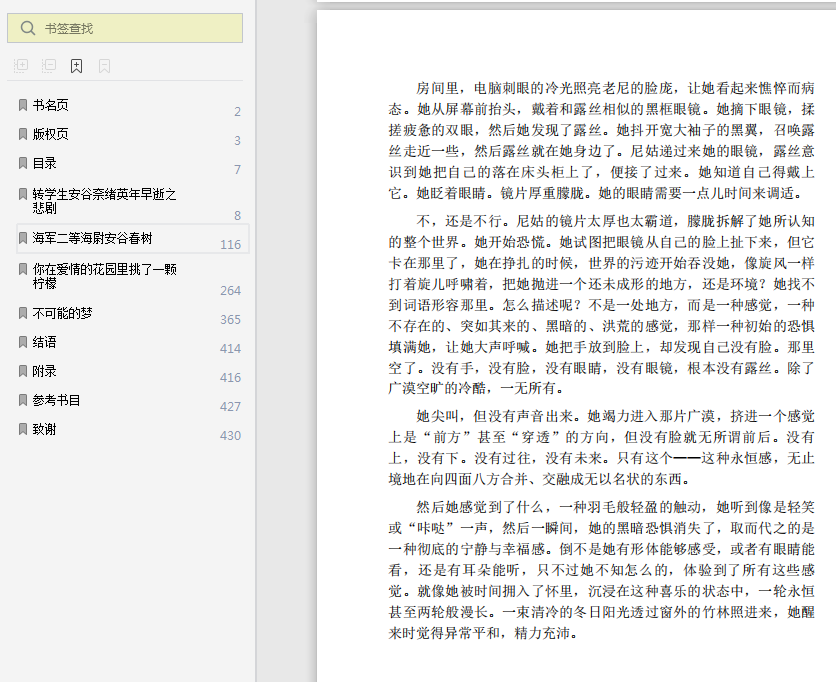Viewport: 836px width, 682px height.
Task: Open the 致谢 bookmark
Action: pos(44,429)
